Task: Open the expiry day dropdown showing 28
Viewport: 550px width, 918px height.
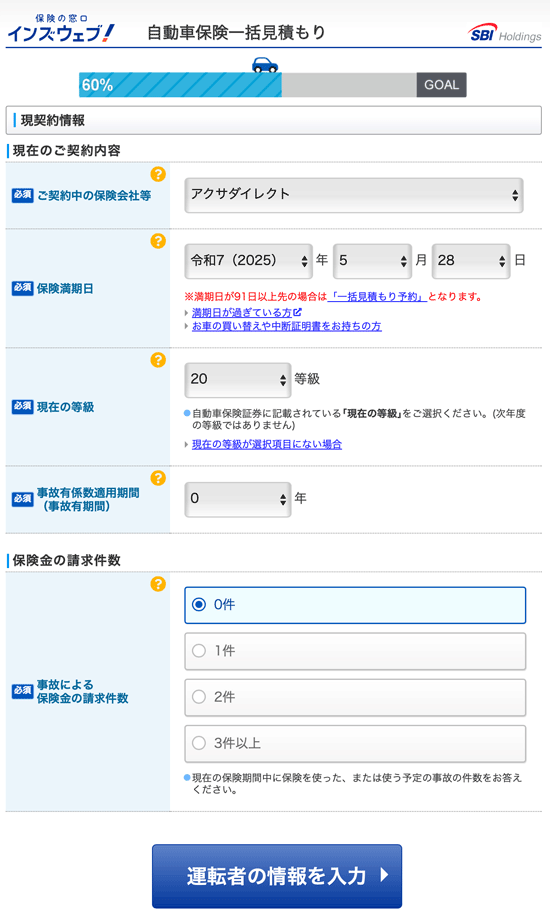Action: click(x=471, y=261)
